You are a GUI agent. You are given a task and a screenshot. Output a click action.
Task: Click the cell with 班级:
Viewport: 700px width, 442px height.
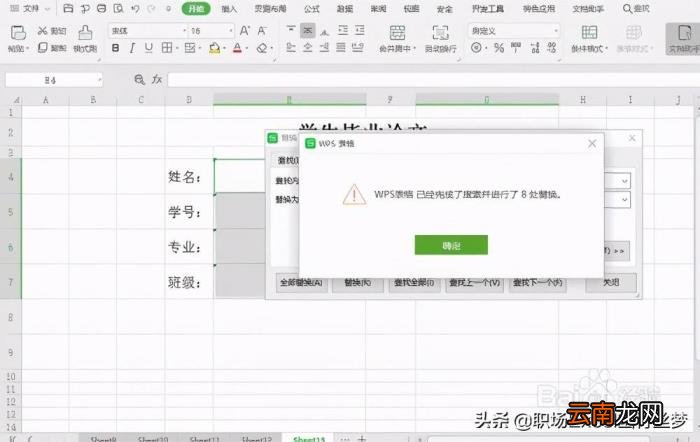[189, 282]
